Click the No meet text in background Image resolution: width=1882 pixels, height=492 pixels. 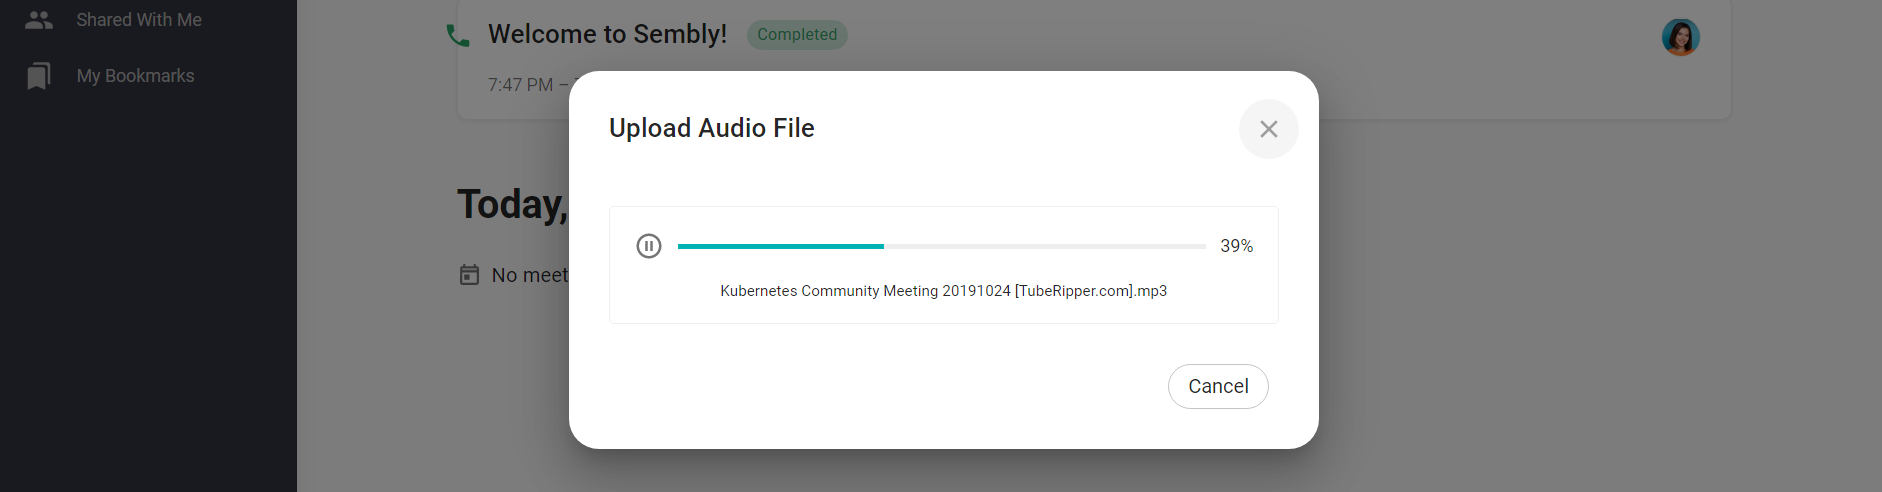tap(530, 275)
